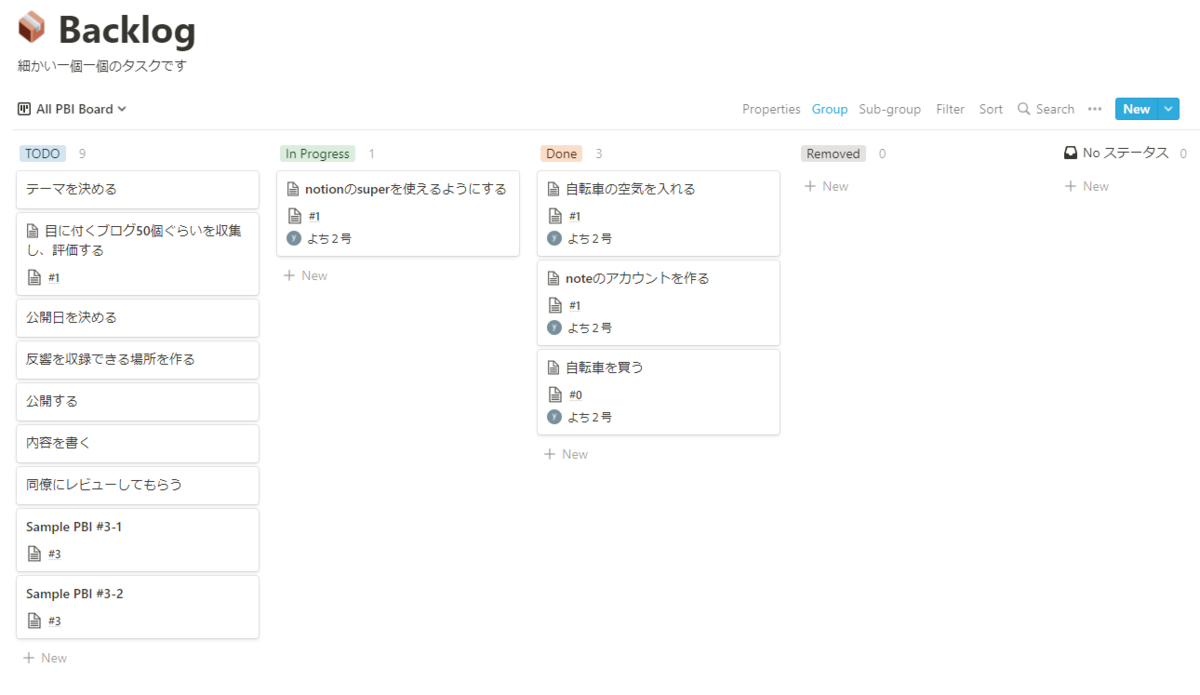Image resolution: width=1200 pixels, height=695 pixels.
Task: Open the Filter options
Action: [x=950, y=109]
